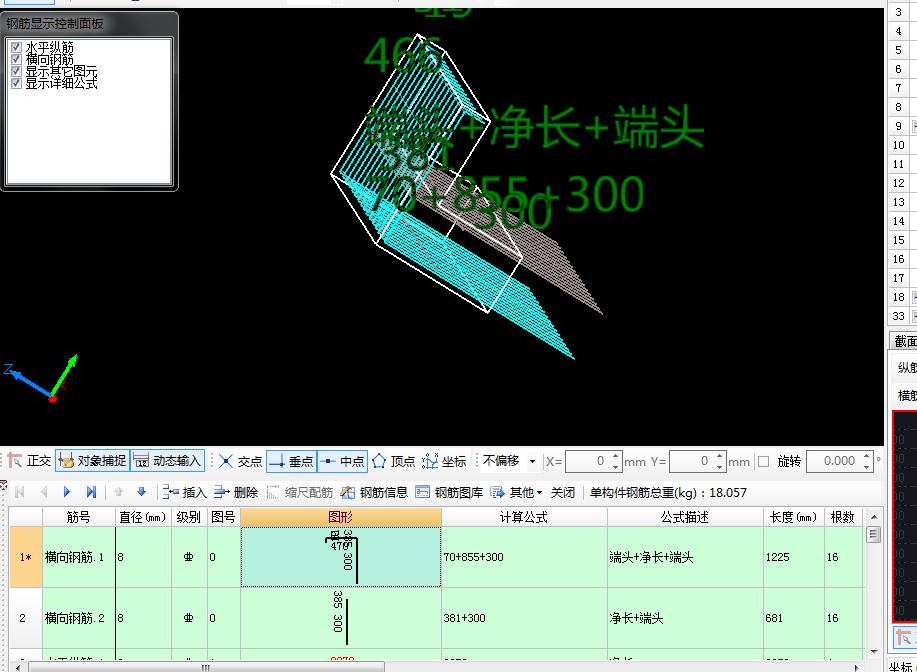The height and width of the screenshot is (672, 917).
Task: Select row header 1* in table
Action: coord(25,557)
